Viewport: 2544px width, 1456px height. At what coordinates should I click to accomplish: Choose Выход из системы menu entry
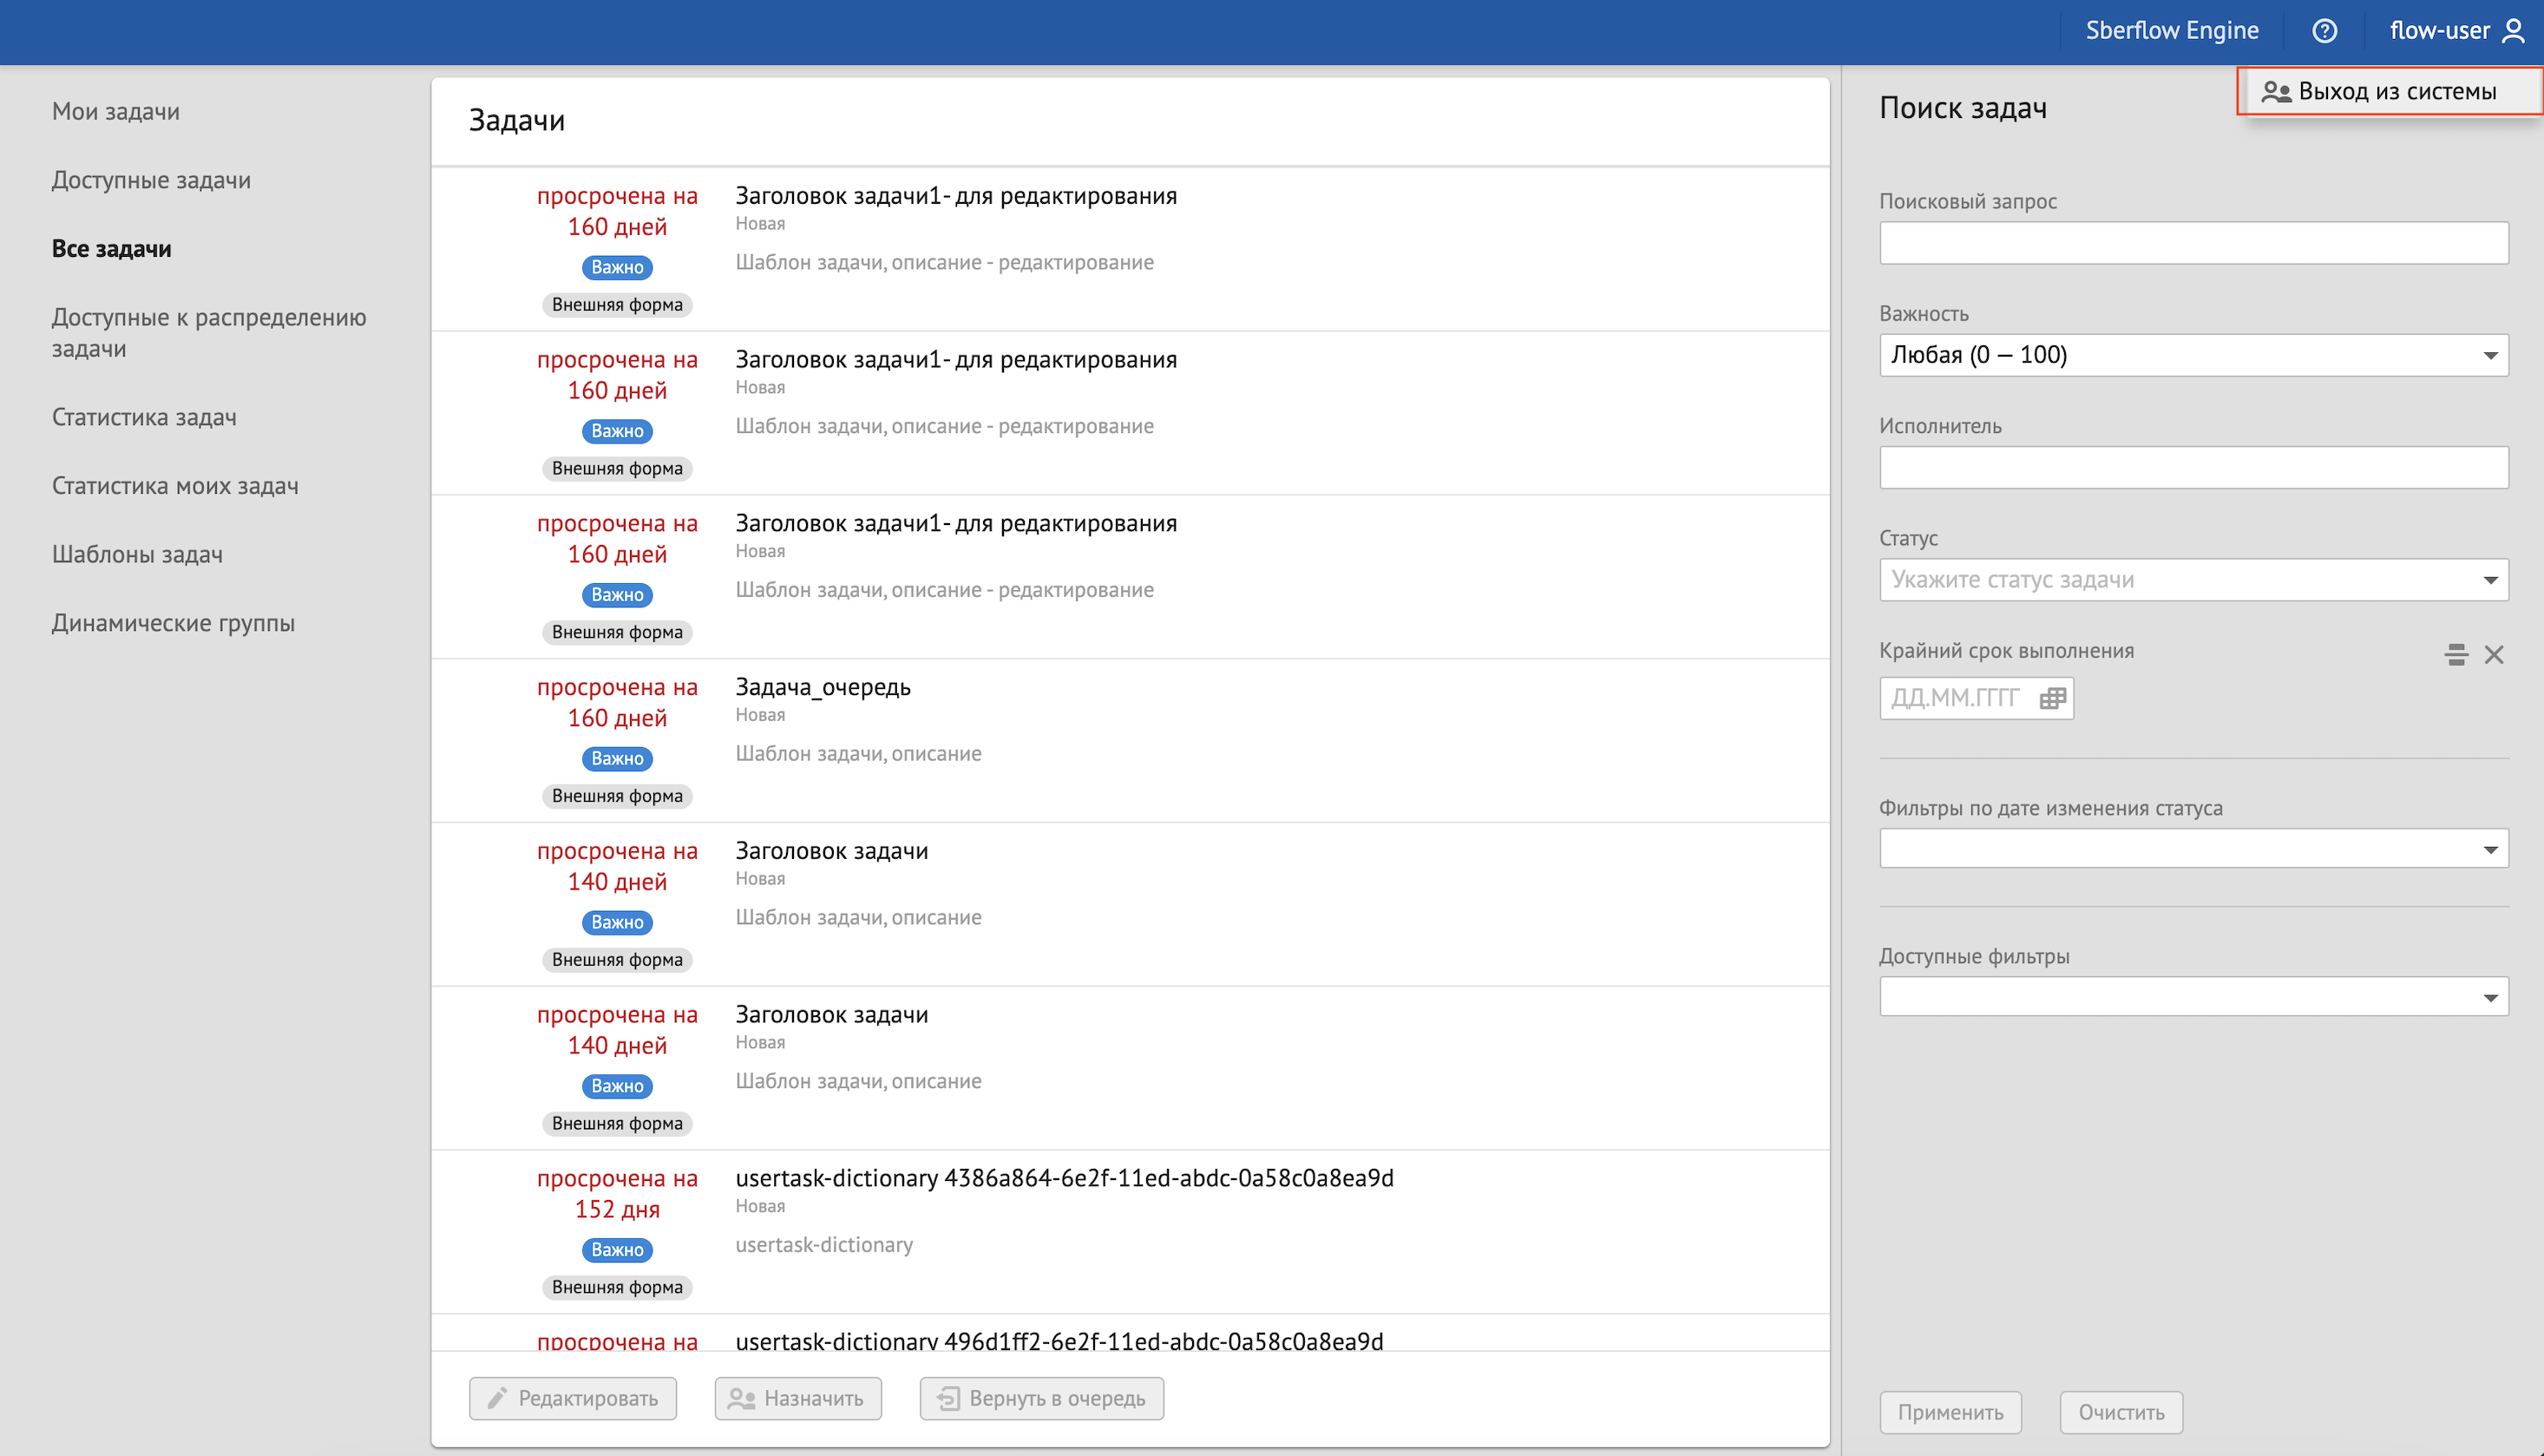(x=2396, y=92)
